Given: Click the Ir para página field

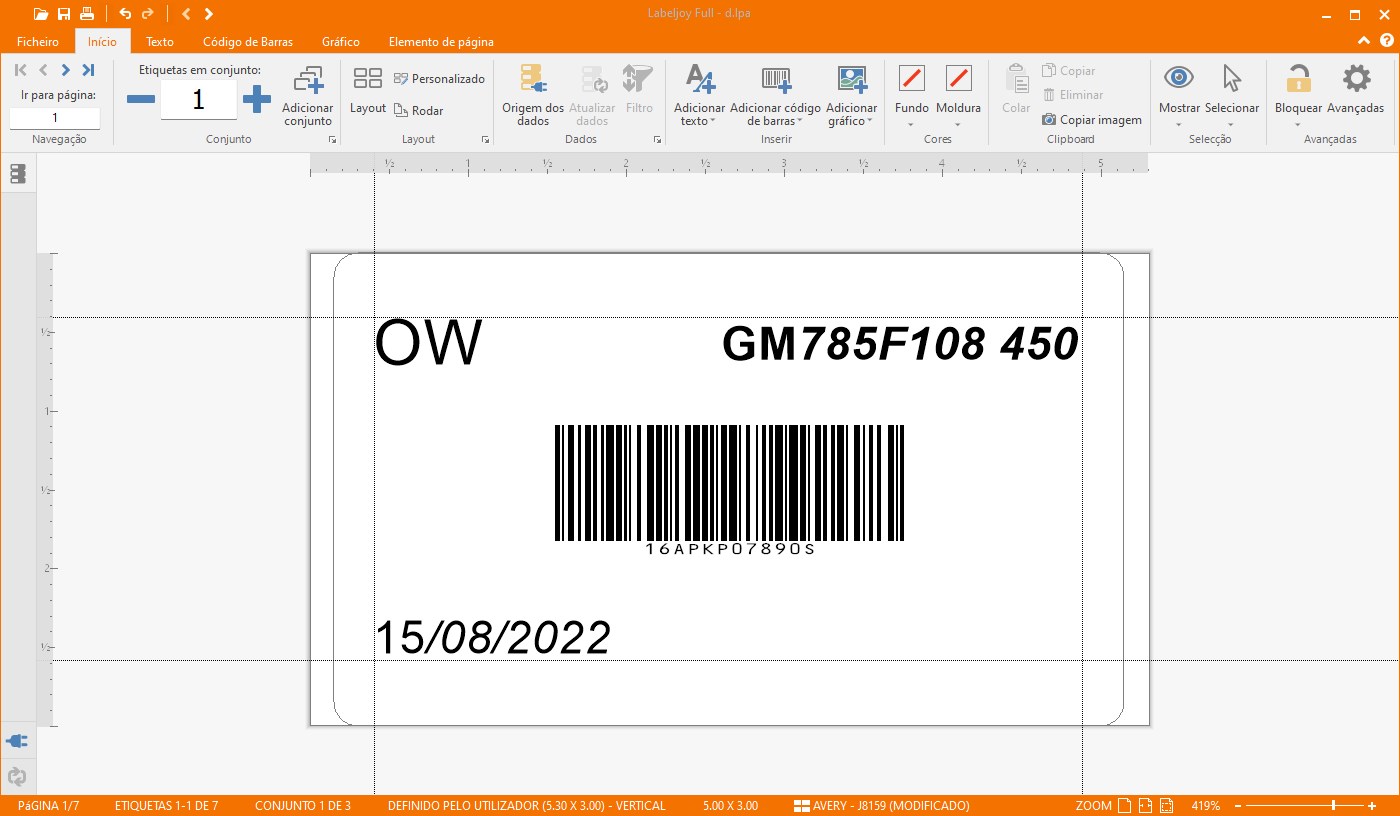Looking at the screenshot, I should [55, 118].
